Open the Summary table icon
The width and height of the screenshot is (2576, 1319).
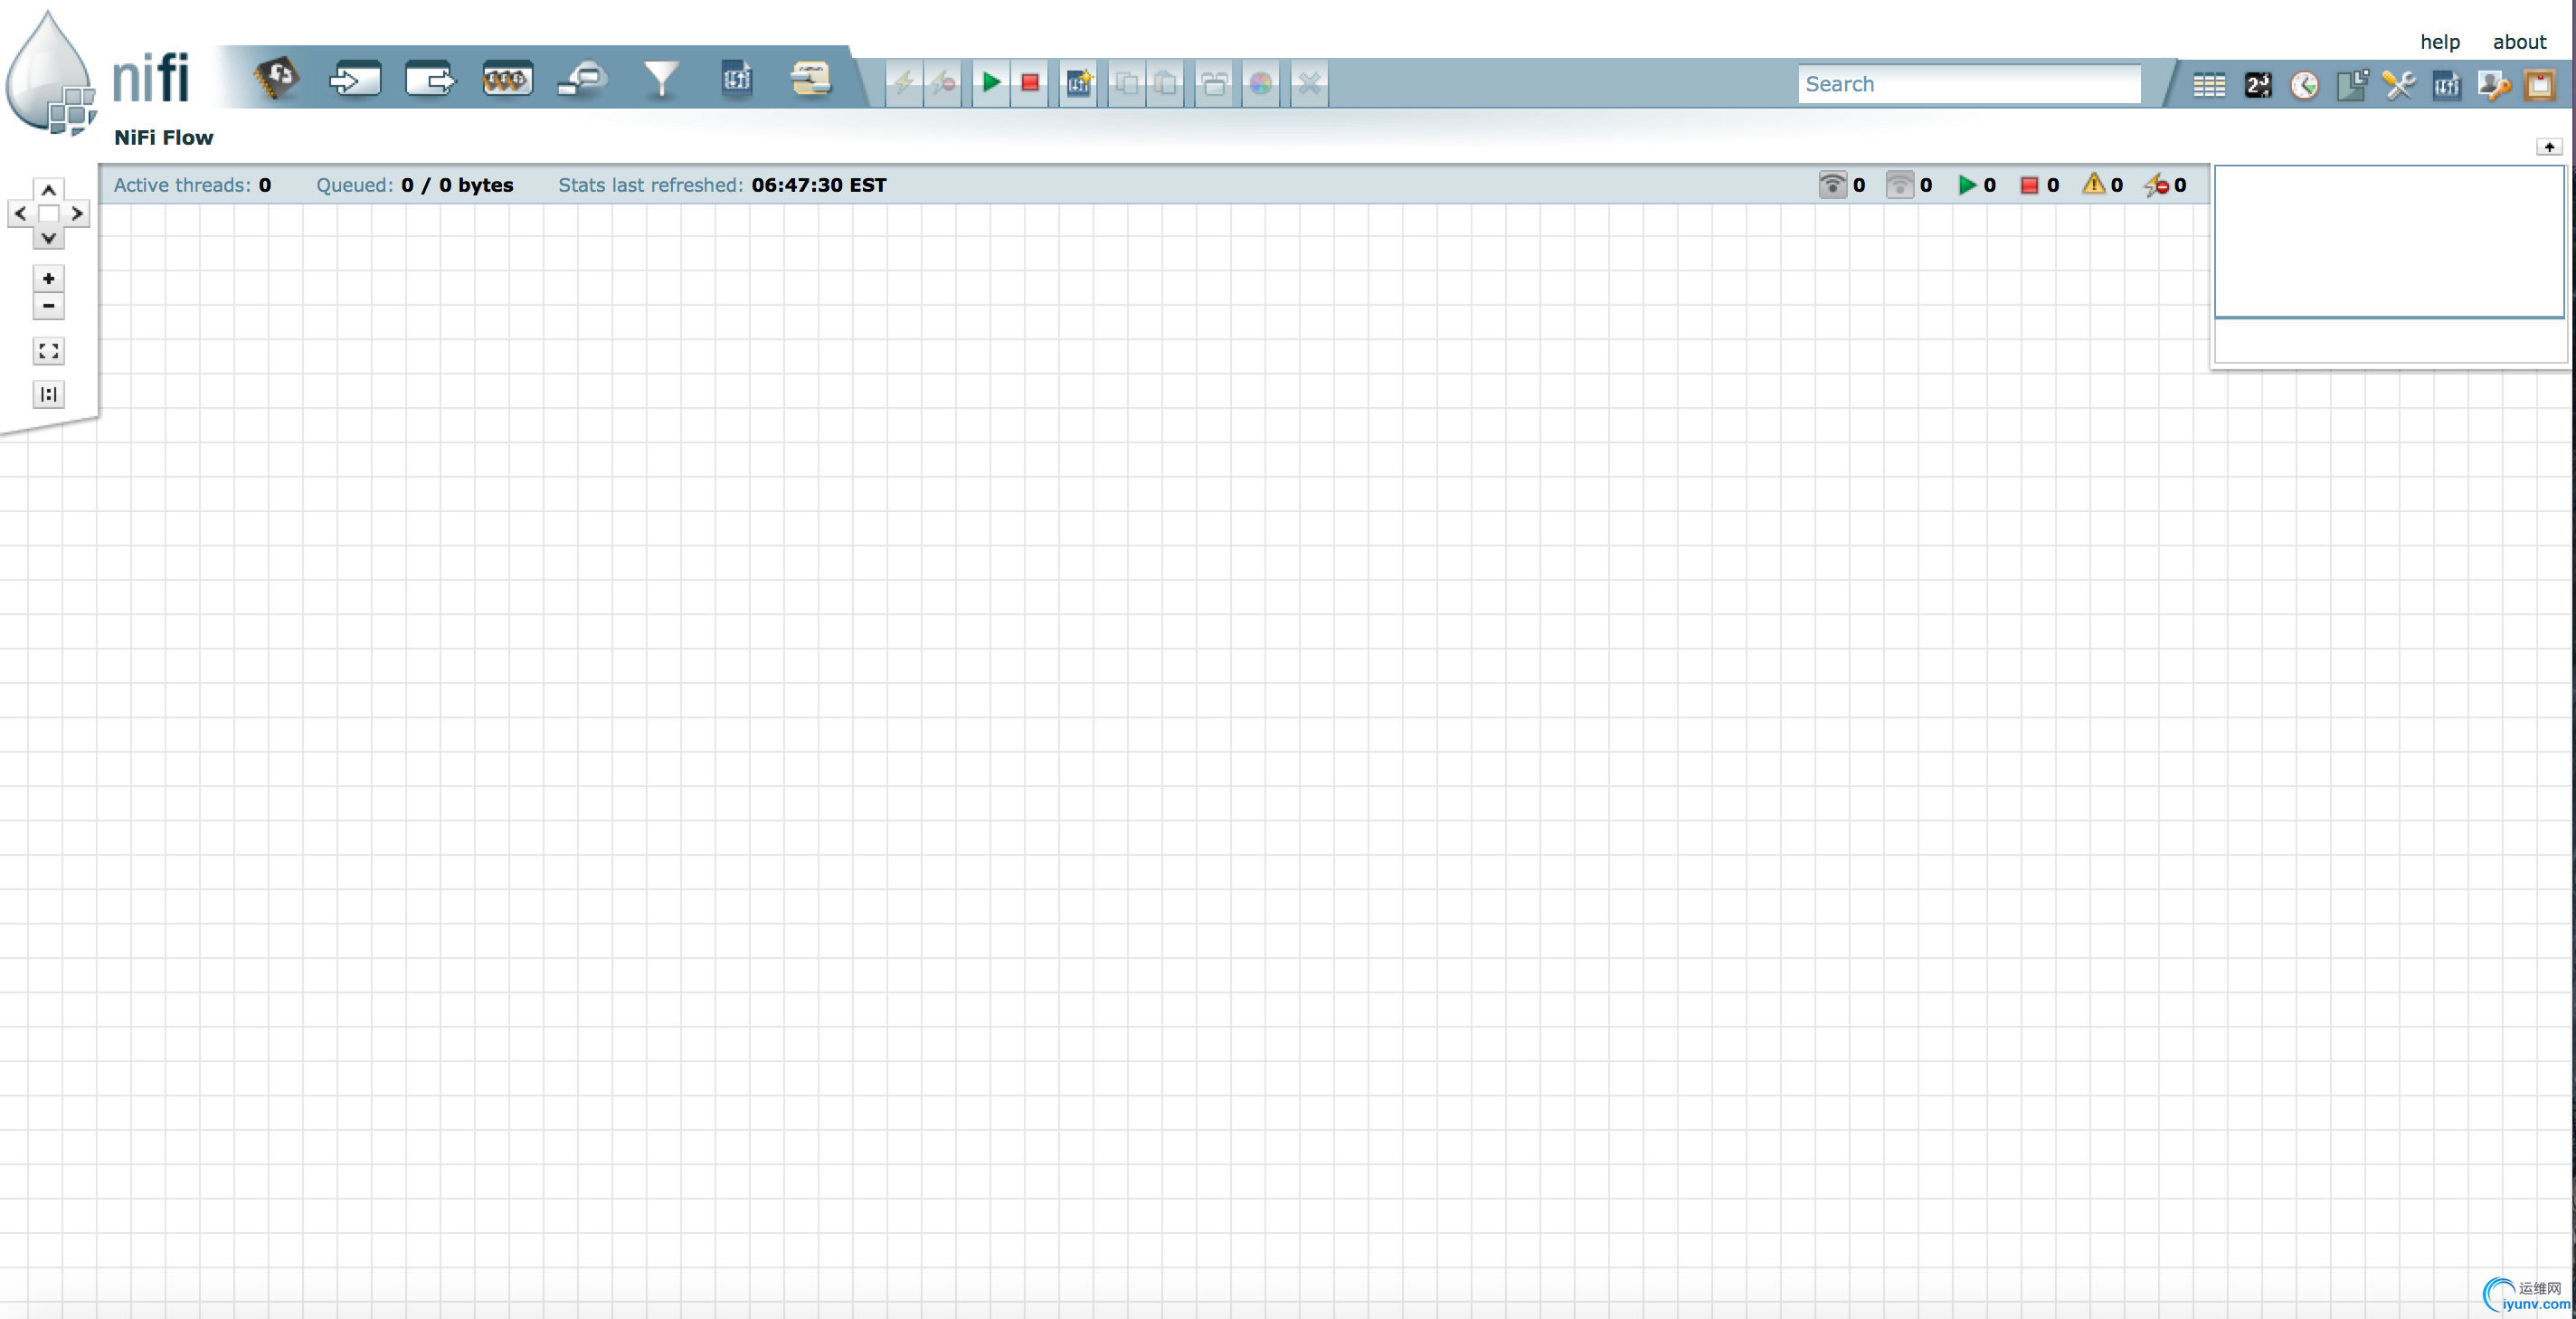click(2208, 85)
